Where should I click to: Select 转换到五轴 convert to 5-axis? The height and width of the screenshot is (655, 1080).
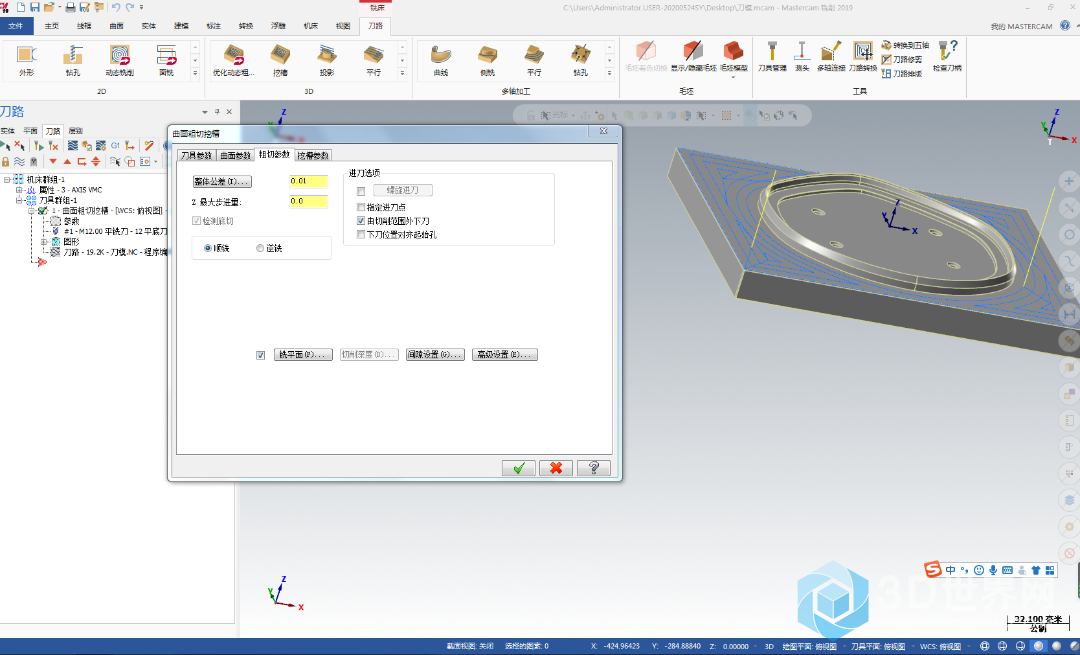(x=906, y=45)
